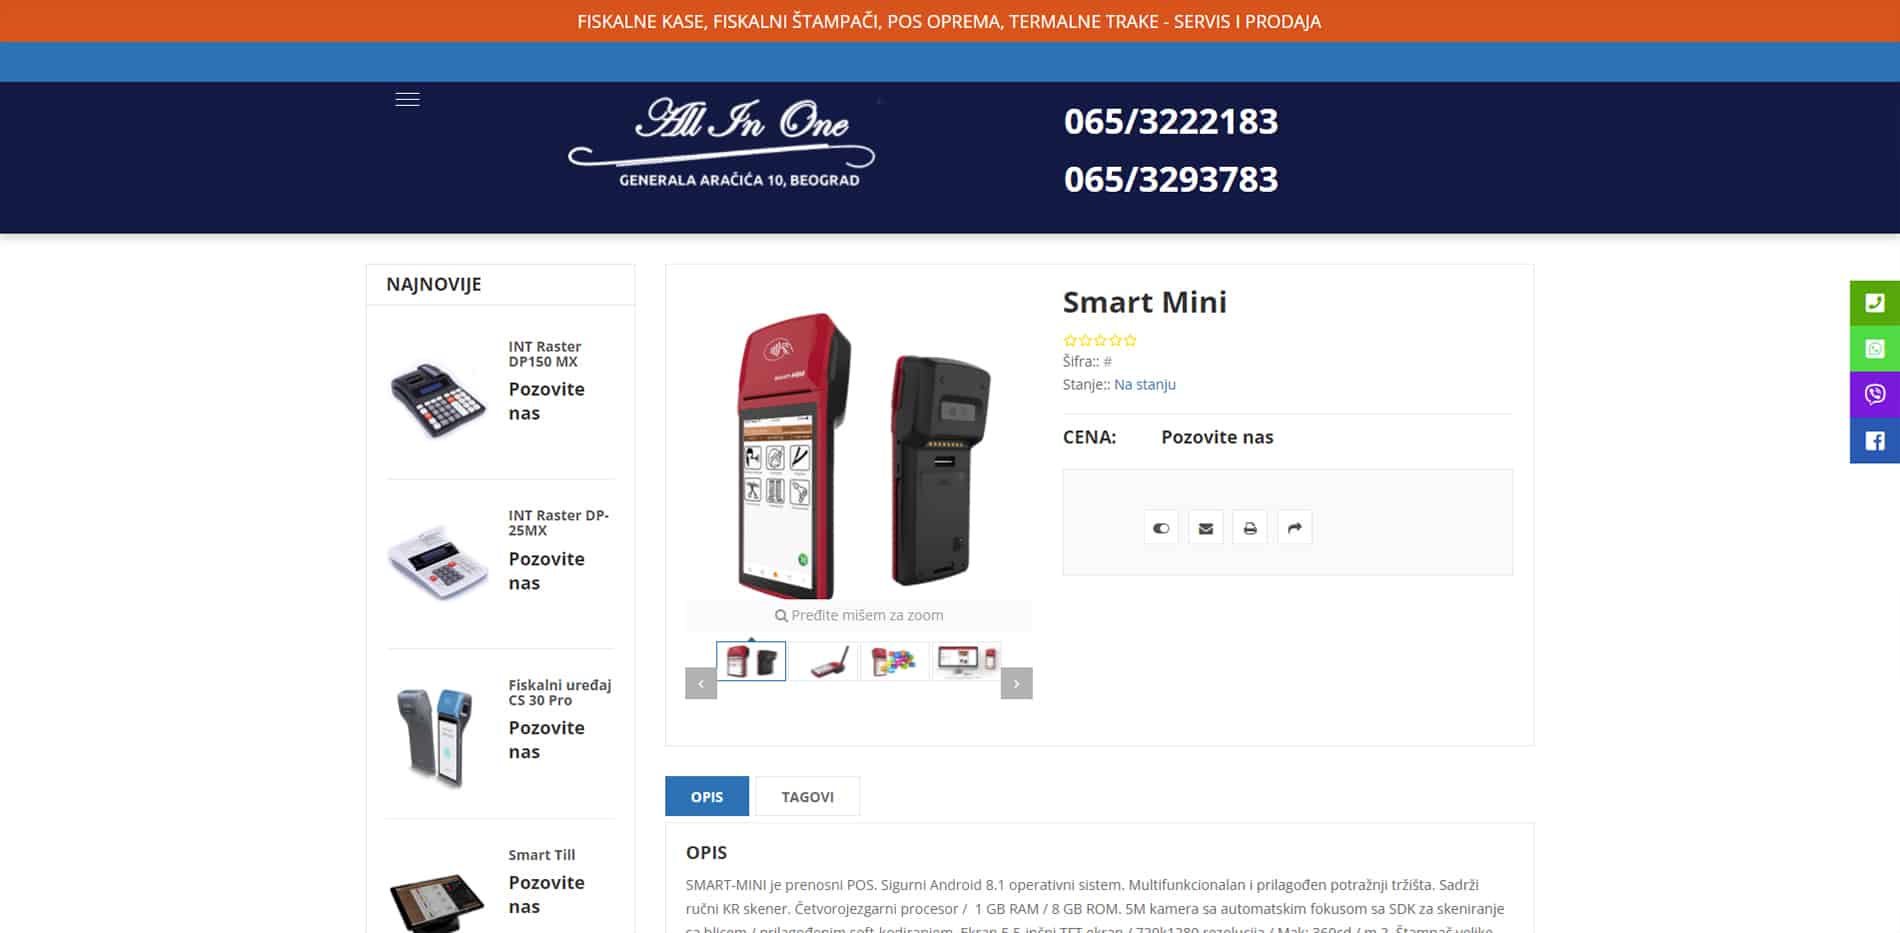
Task: Show previous thumbnails with left arrow
Action: [701, 683]
